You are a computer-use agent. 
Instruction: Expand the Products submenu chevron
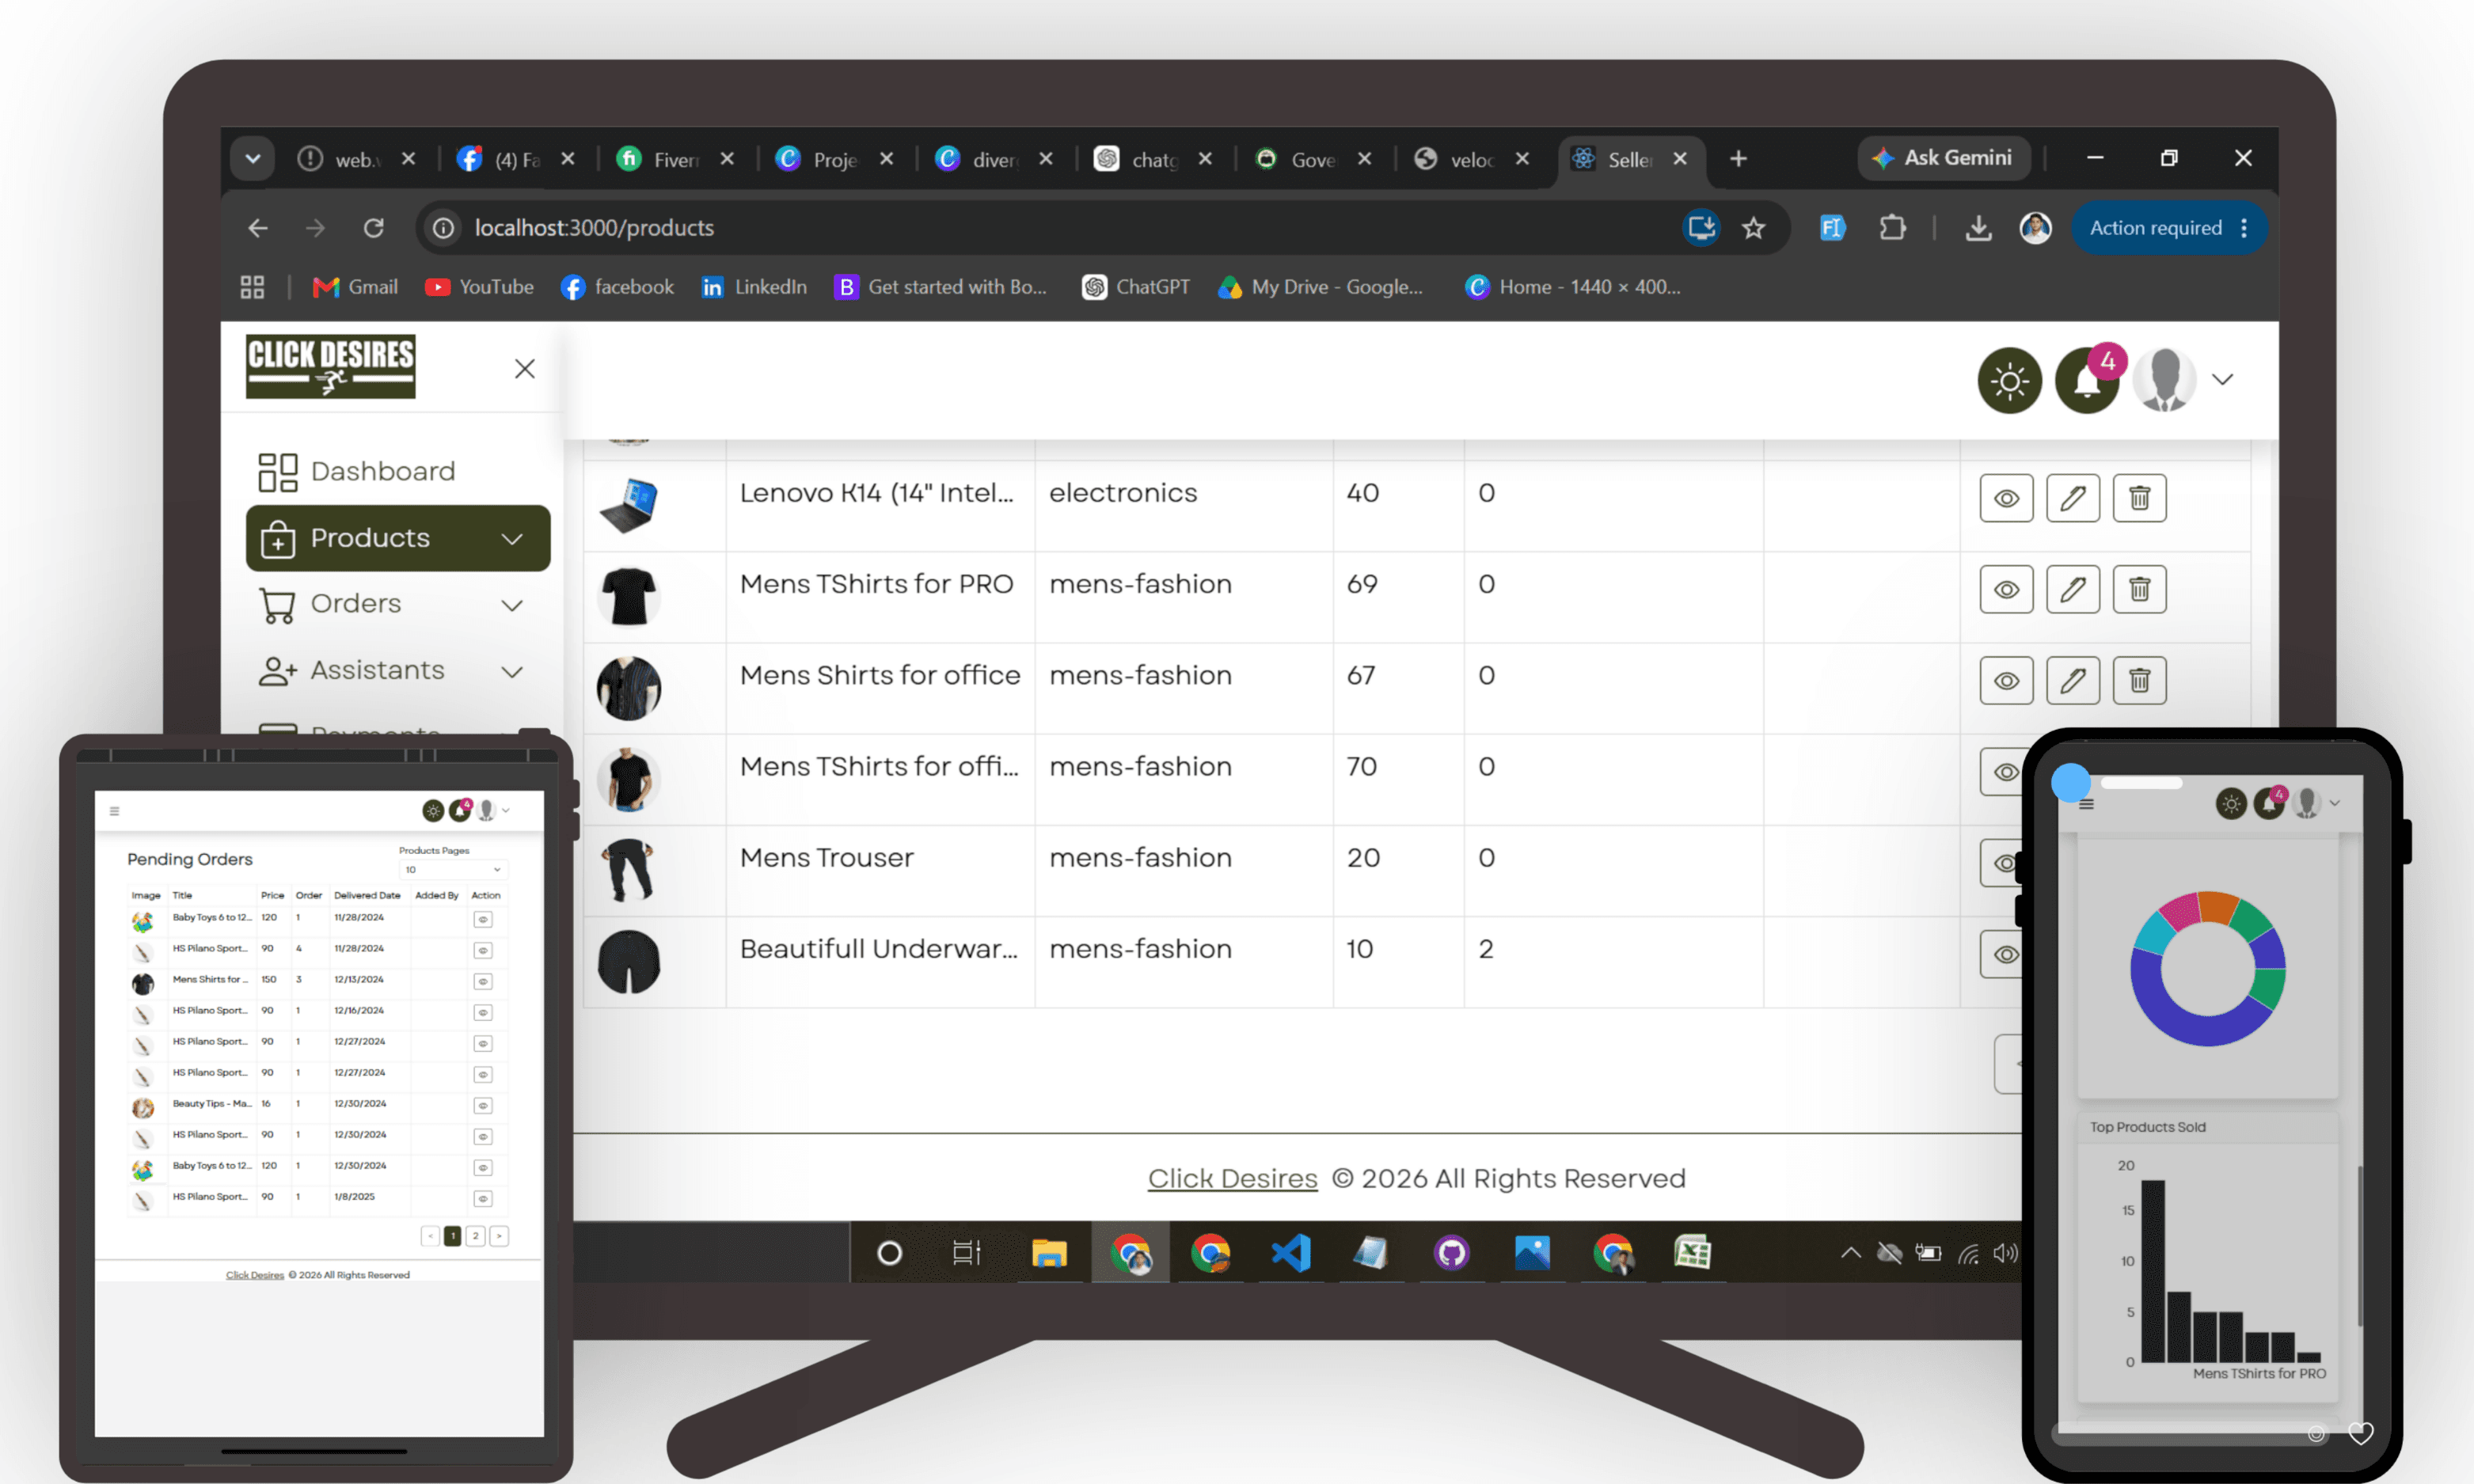click(512, 539)
